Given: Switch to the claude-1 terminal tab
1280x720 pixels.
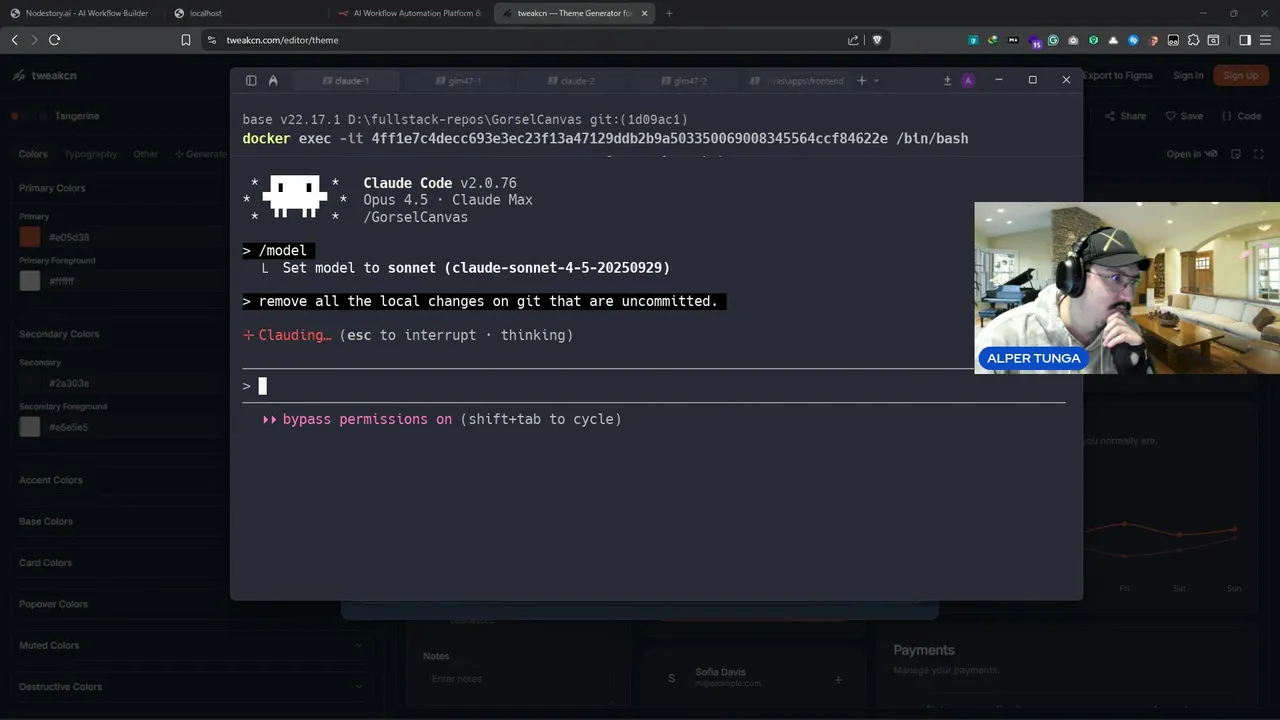Looking at the screenshot, I should [346, 81].
